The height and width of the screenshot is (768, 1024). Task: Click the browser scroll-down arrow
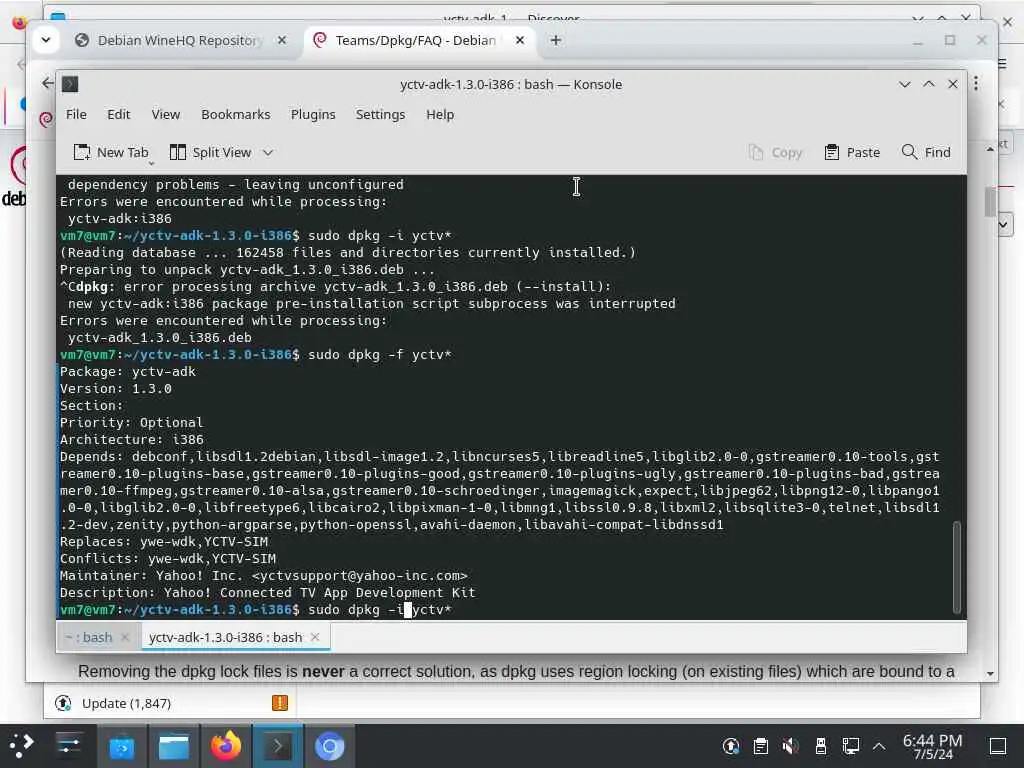point(990,673)
